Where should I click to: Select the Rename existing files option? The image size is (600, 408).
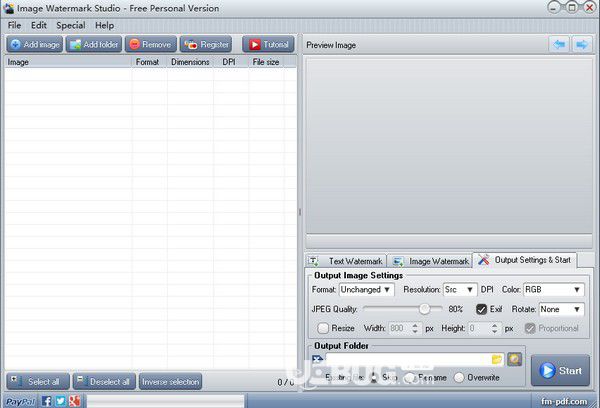click(x=411, y=378)
